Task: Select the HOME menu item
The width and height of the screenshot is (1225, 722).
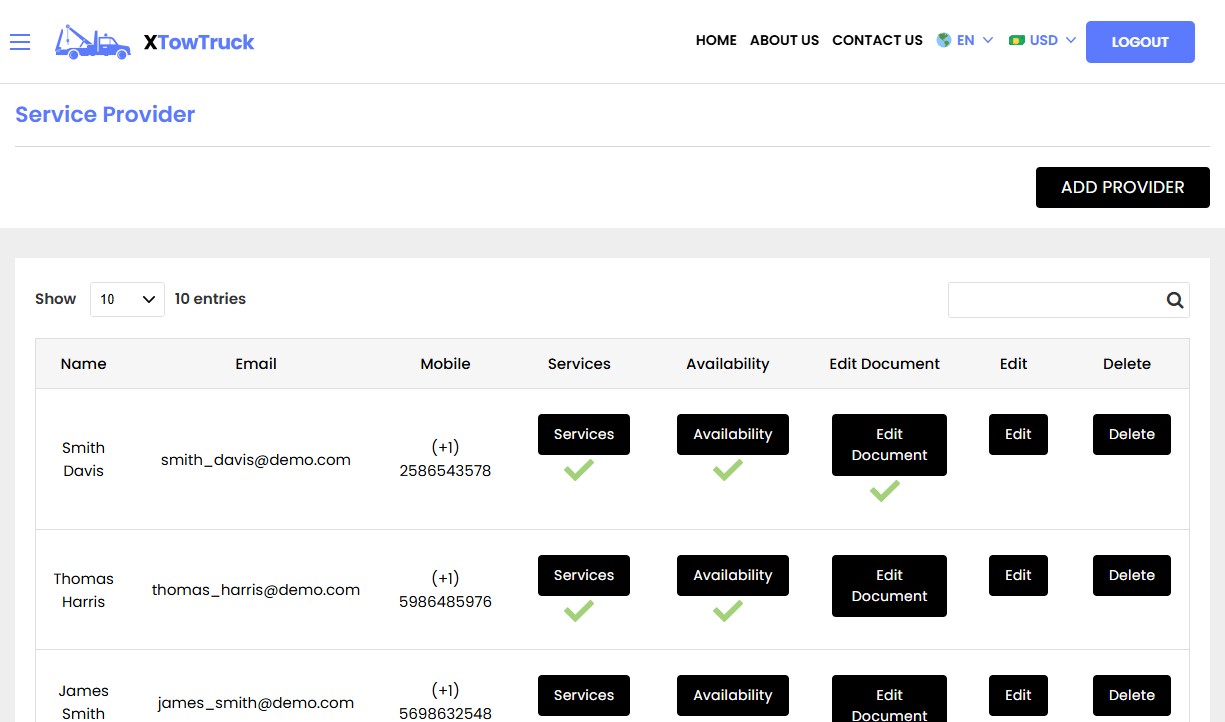Action: [716, 40]
